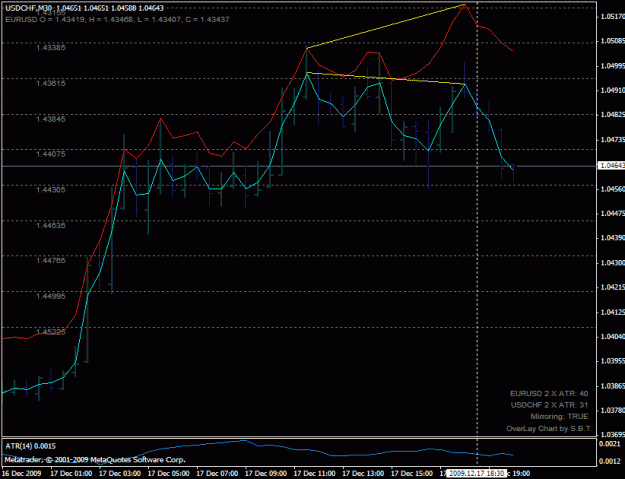Select the lower falling yellow trendline

point(385,78)
